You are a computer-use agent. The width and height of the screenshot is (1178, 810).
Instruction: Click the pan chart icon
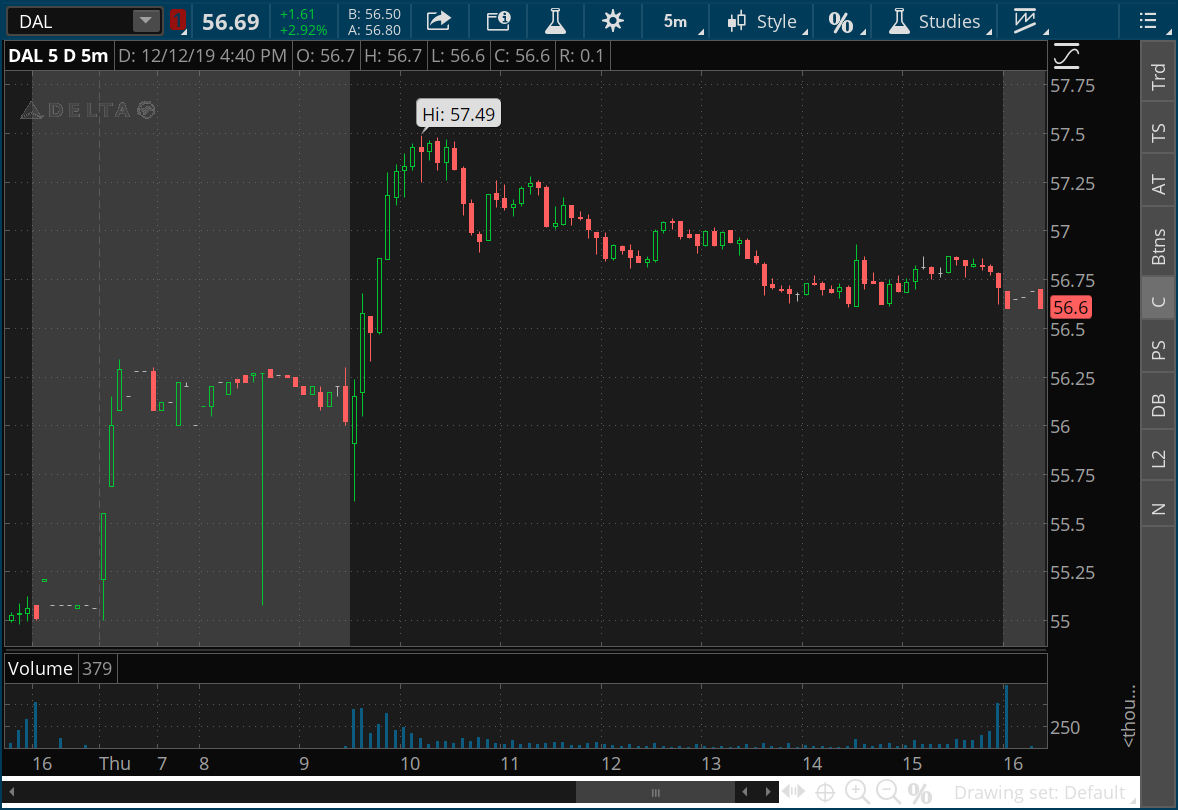pyautogui.click(x=793, y=792)
